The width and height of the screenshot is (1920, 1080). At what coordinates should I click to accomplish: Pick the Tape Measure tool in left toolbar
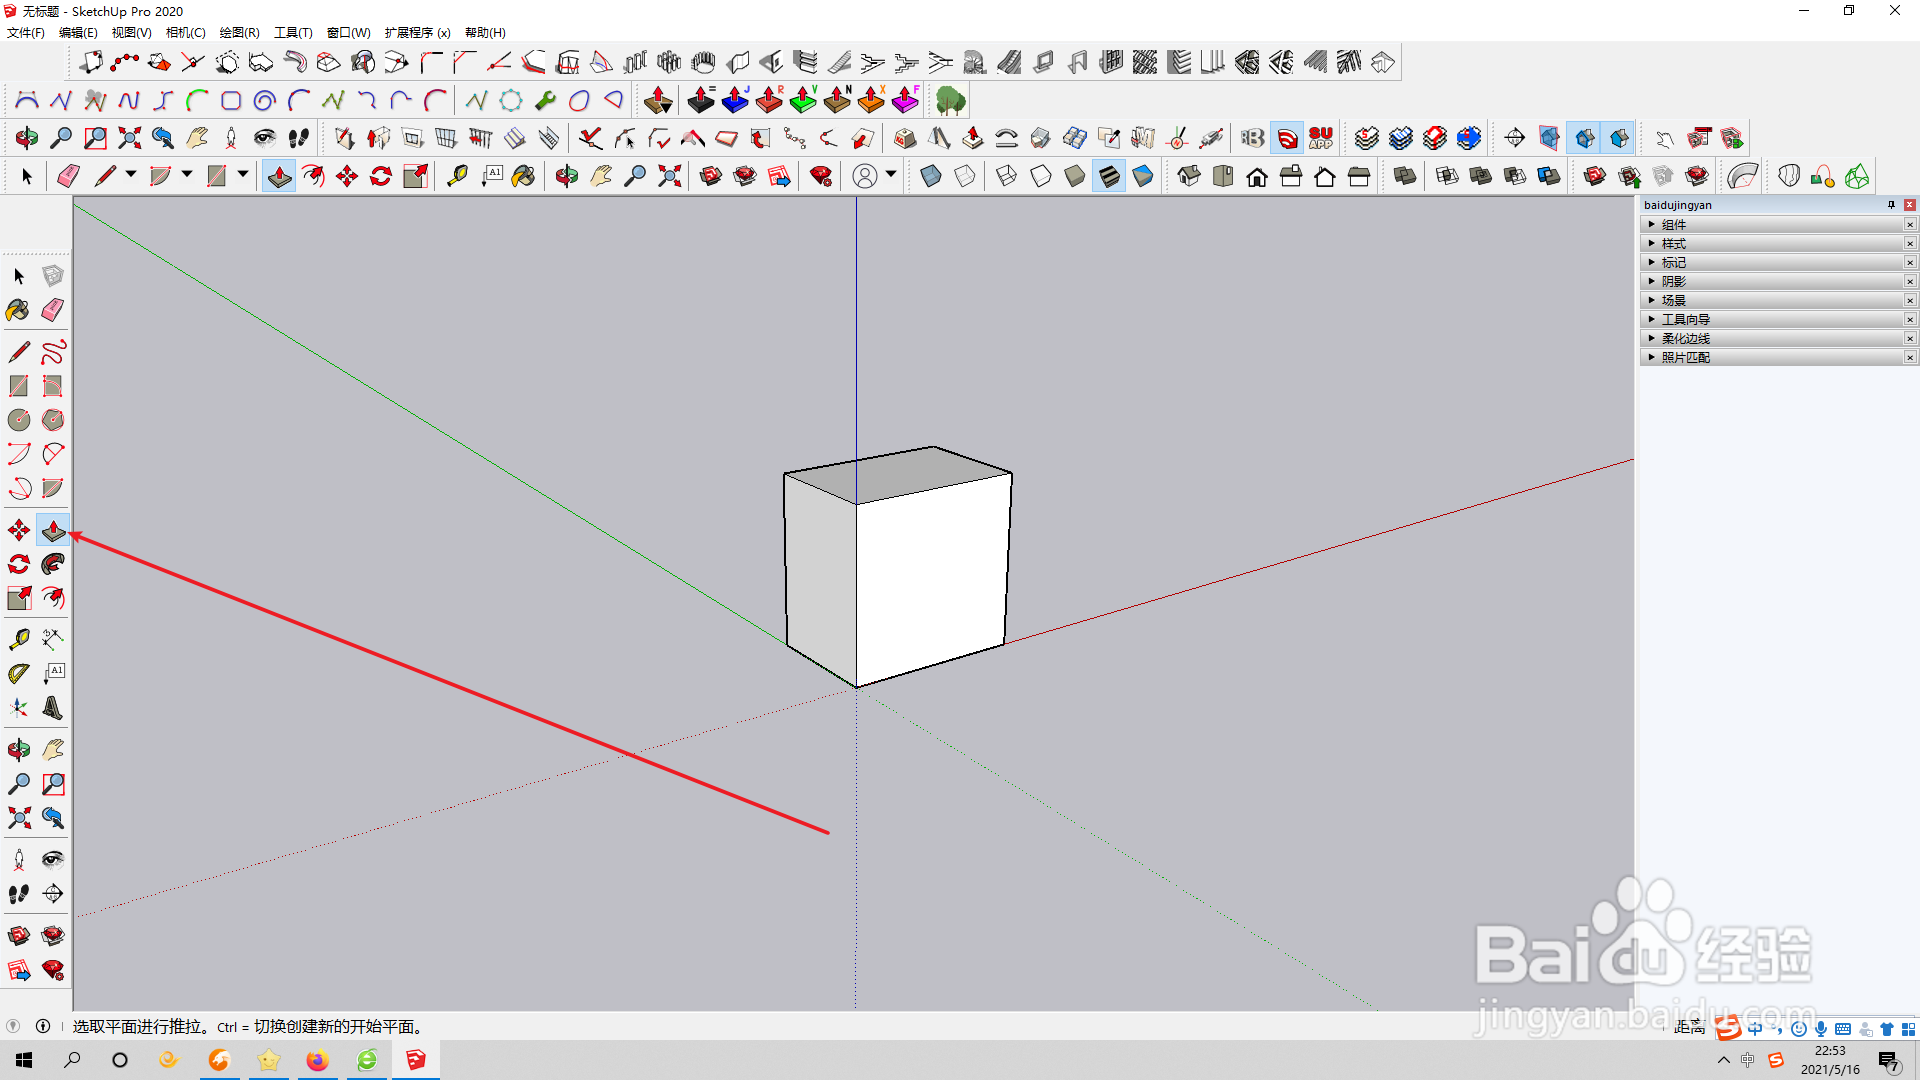[x=19, y=639]
